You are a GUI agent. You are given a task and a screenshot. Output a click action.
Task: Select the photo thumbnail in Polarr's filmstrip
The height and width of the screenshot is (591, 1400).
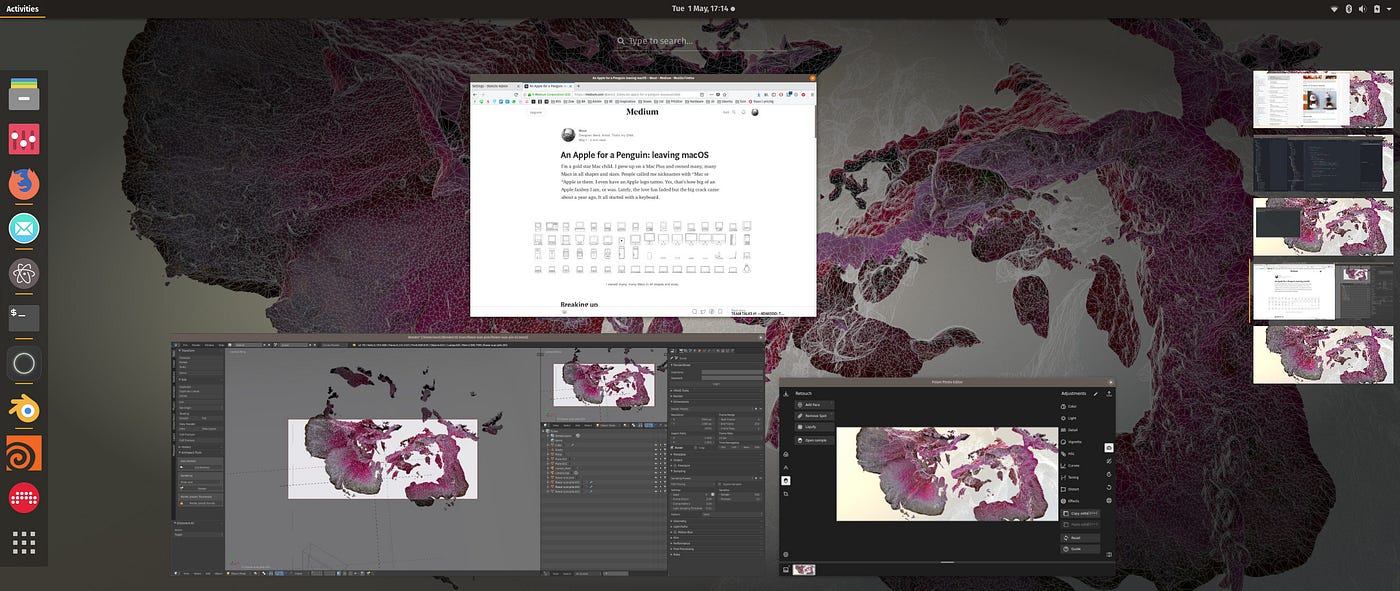[804, 570]
